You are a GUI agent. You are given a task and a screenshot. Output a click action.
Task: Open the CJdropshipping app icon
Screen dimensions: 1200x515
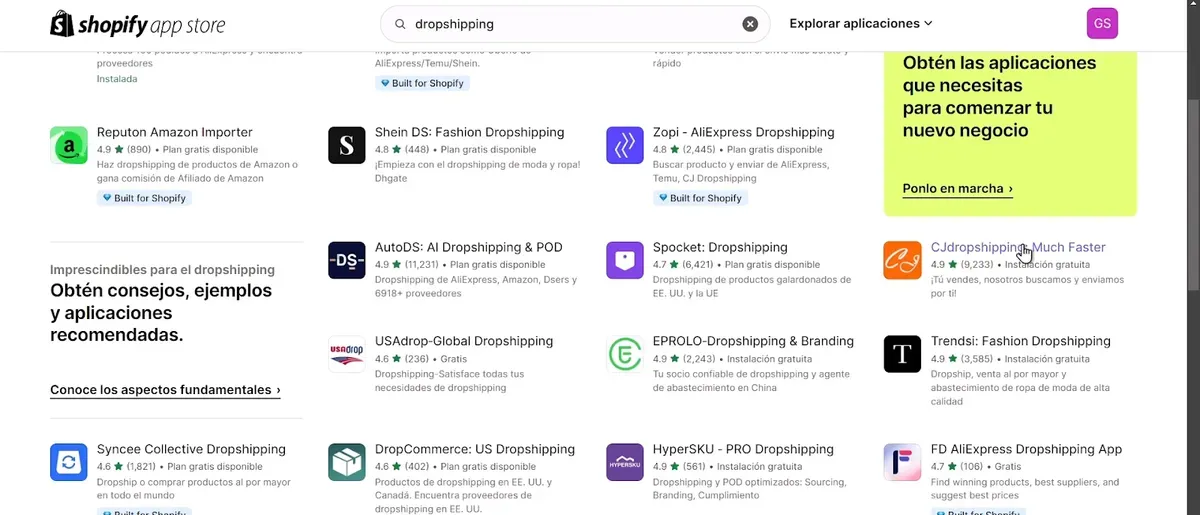tap(903, 260)
